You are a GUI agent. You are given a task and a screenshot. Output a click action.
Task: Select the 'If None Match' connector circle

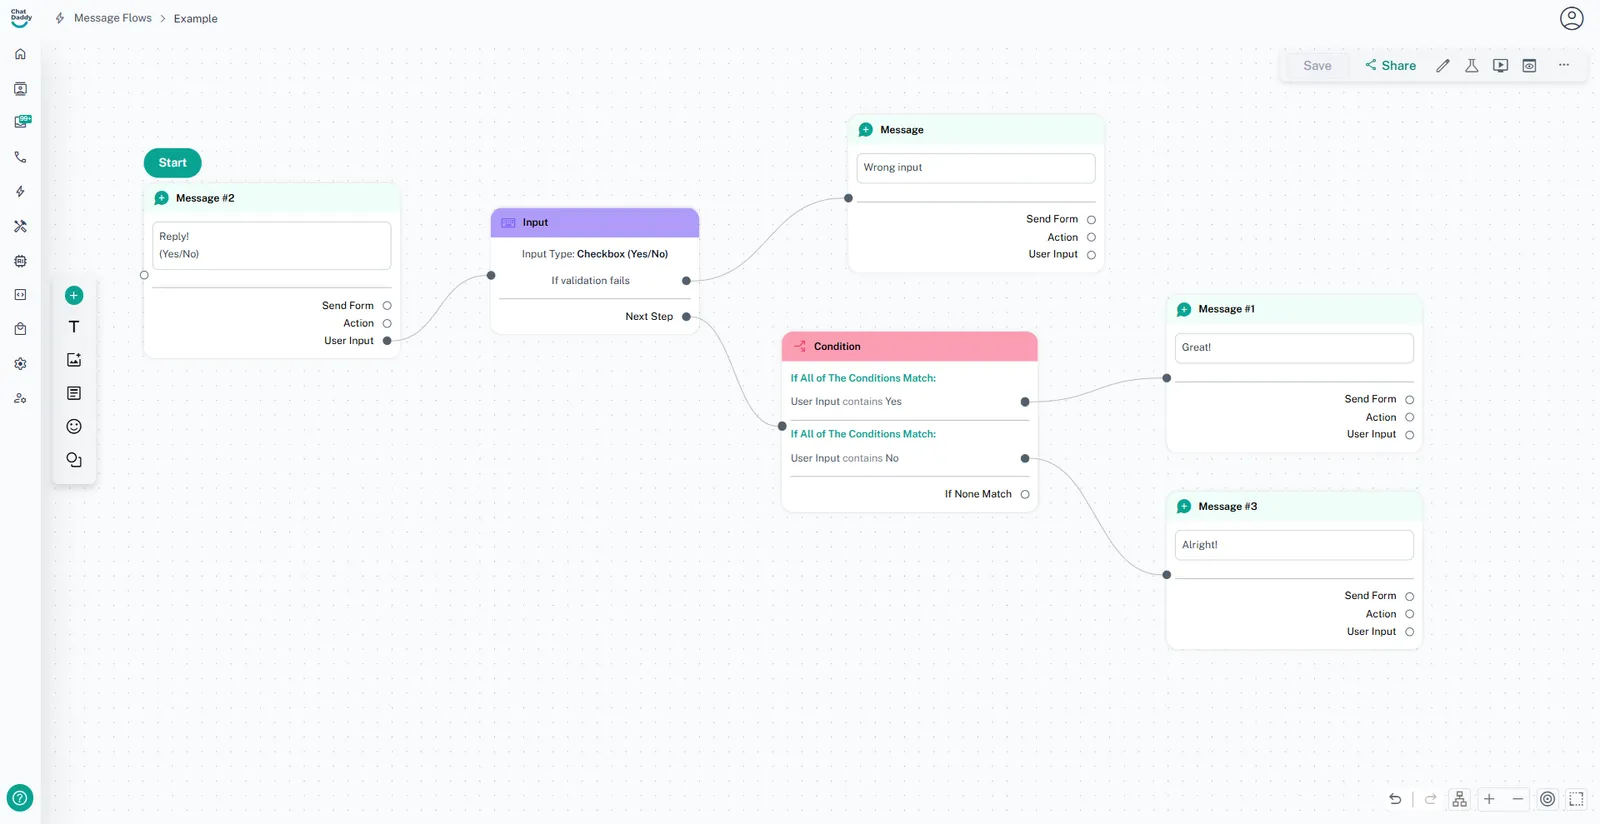point(1025,494)
